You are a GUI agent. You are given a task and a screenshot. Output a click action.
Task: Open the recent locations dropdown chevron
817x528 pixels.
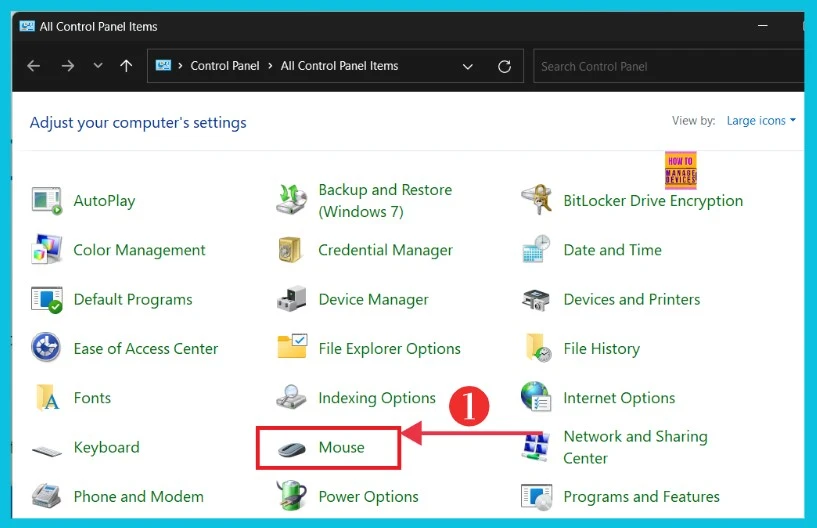coord(98,66)
